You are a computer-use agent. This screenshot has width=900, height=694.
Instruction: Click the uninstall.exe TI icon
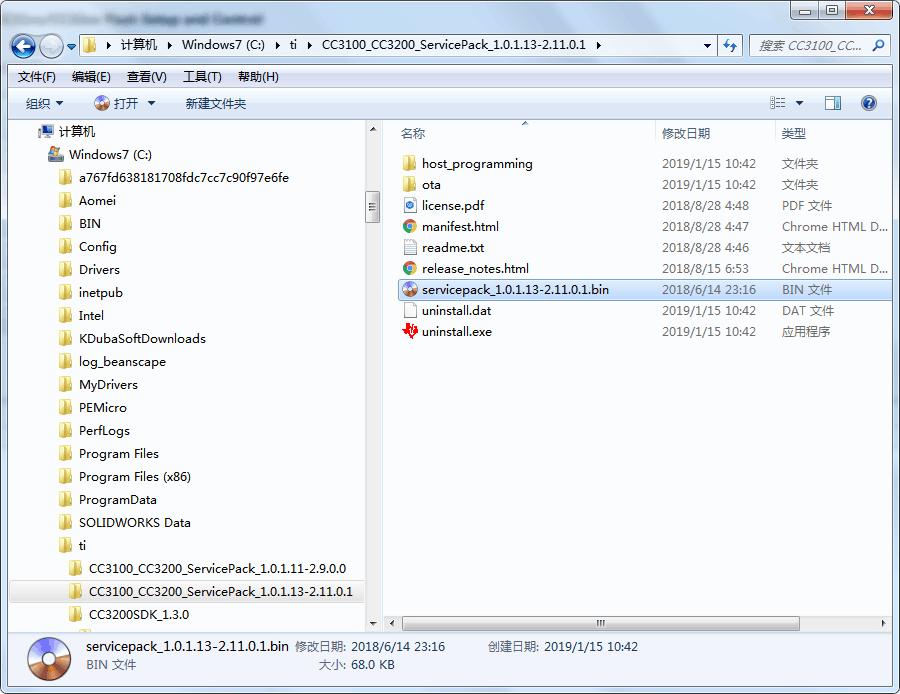(410, 331)
